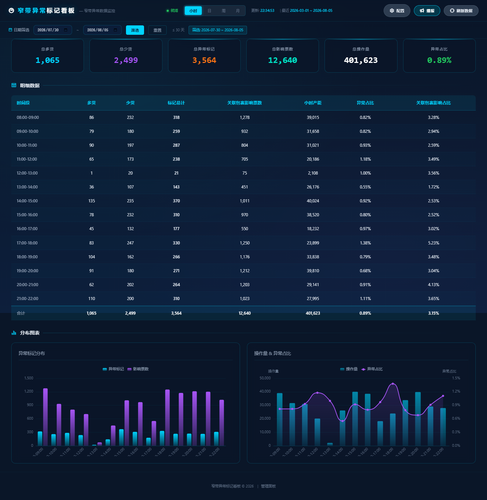
Task: Click the 少货 column header
Action: point(130,103)
